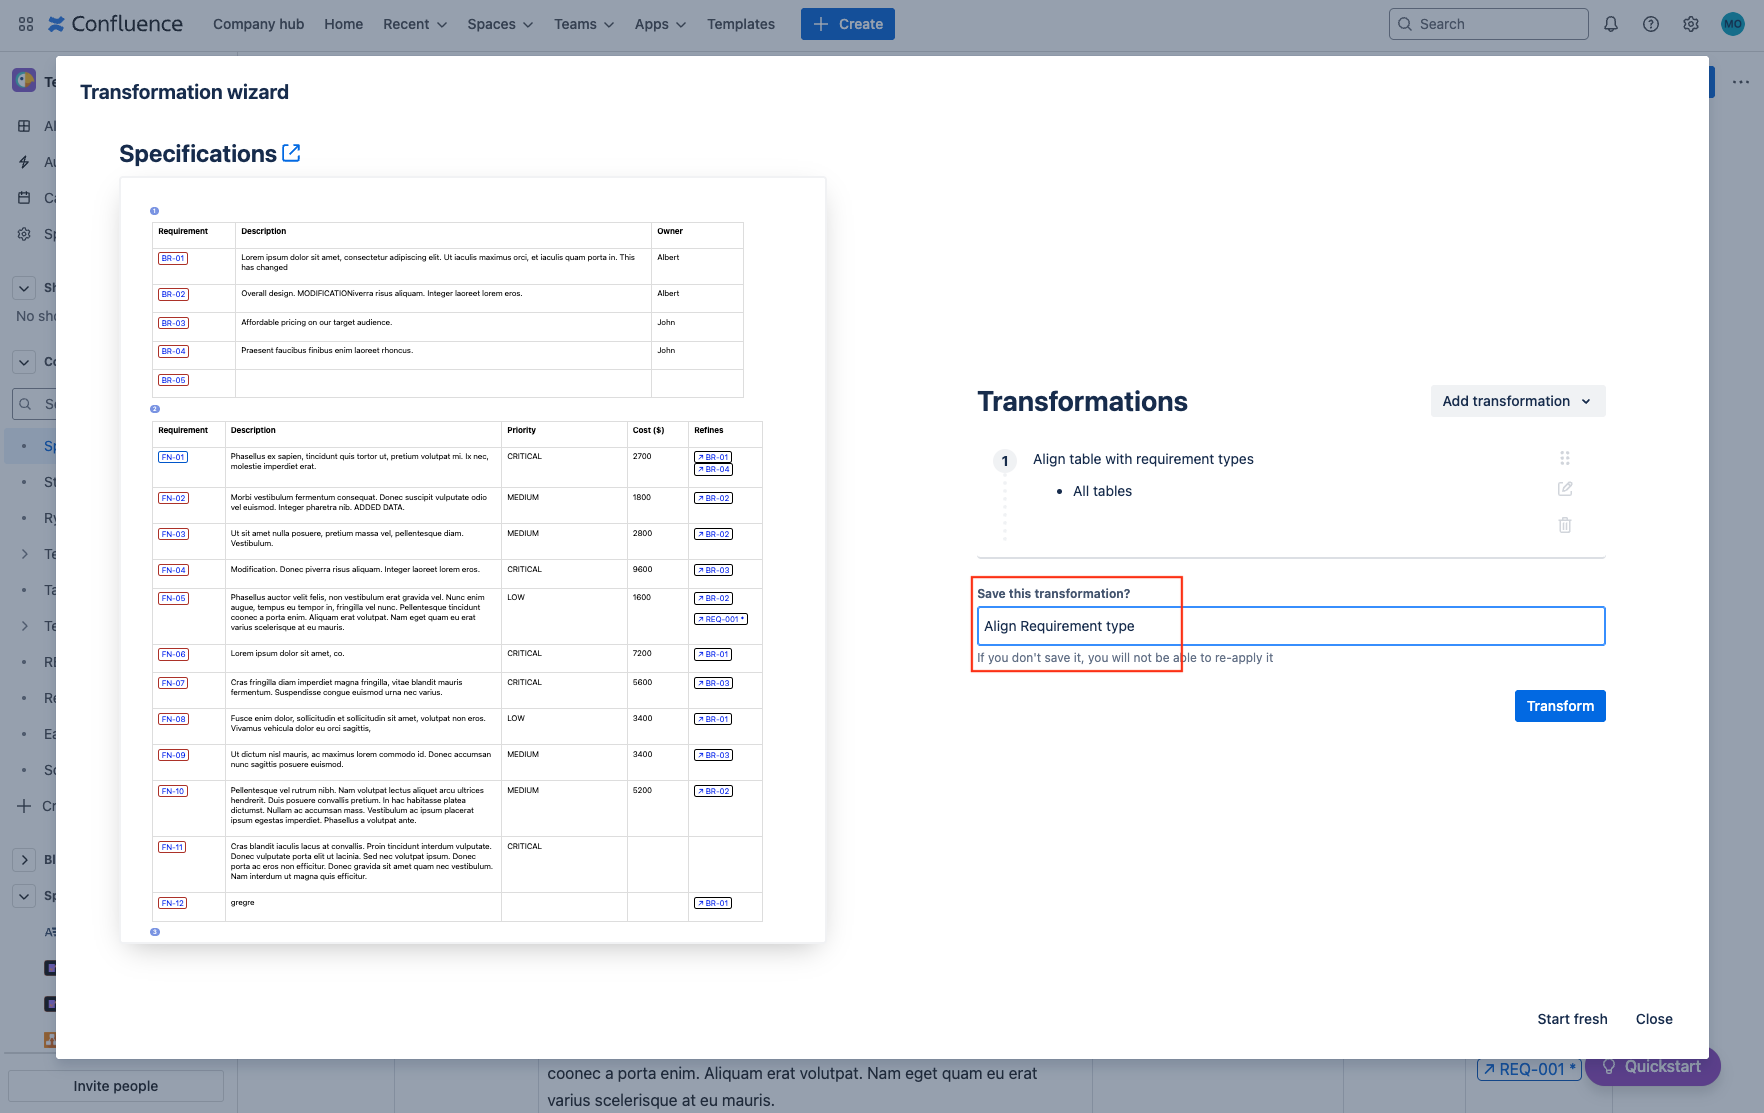The width and height of the screenshot is (1764, 1113).
Task: Go to Company hub
Action: tap(258, 23)
